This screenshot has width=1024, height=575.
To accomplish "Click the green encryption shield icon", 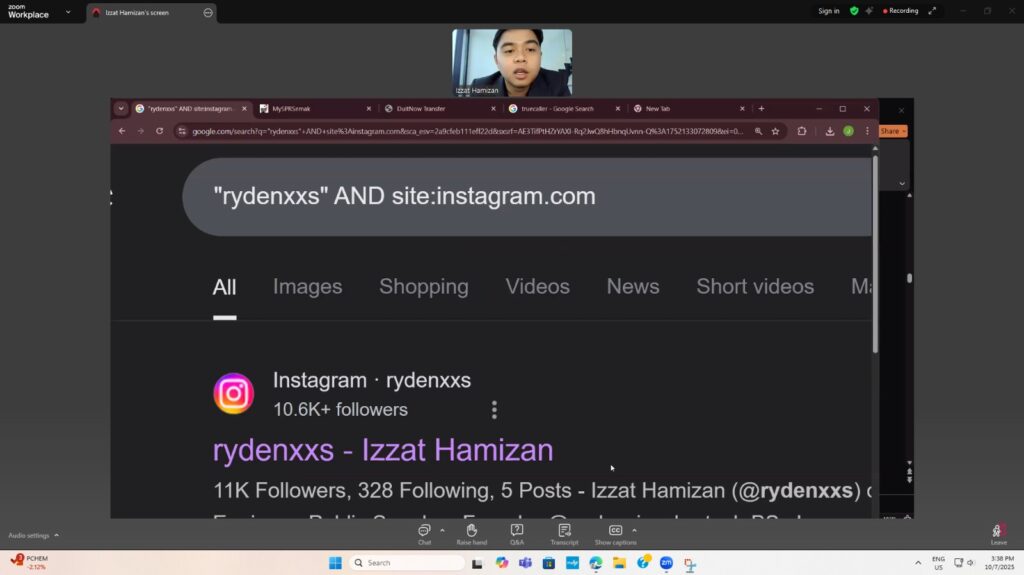I will pos(854,11).
